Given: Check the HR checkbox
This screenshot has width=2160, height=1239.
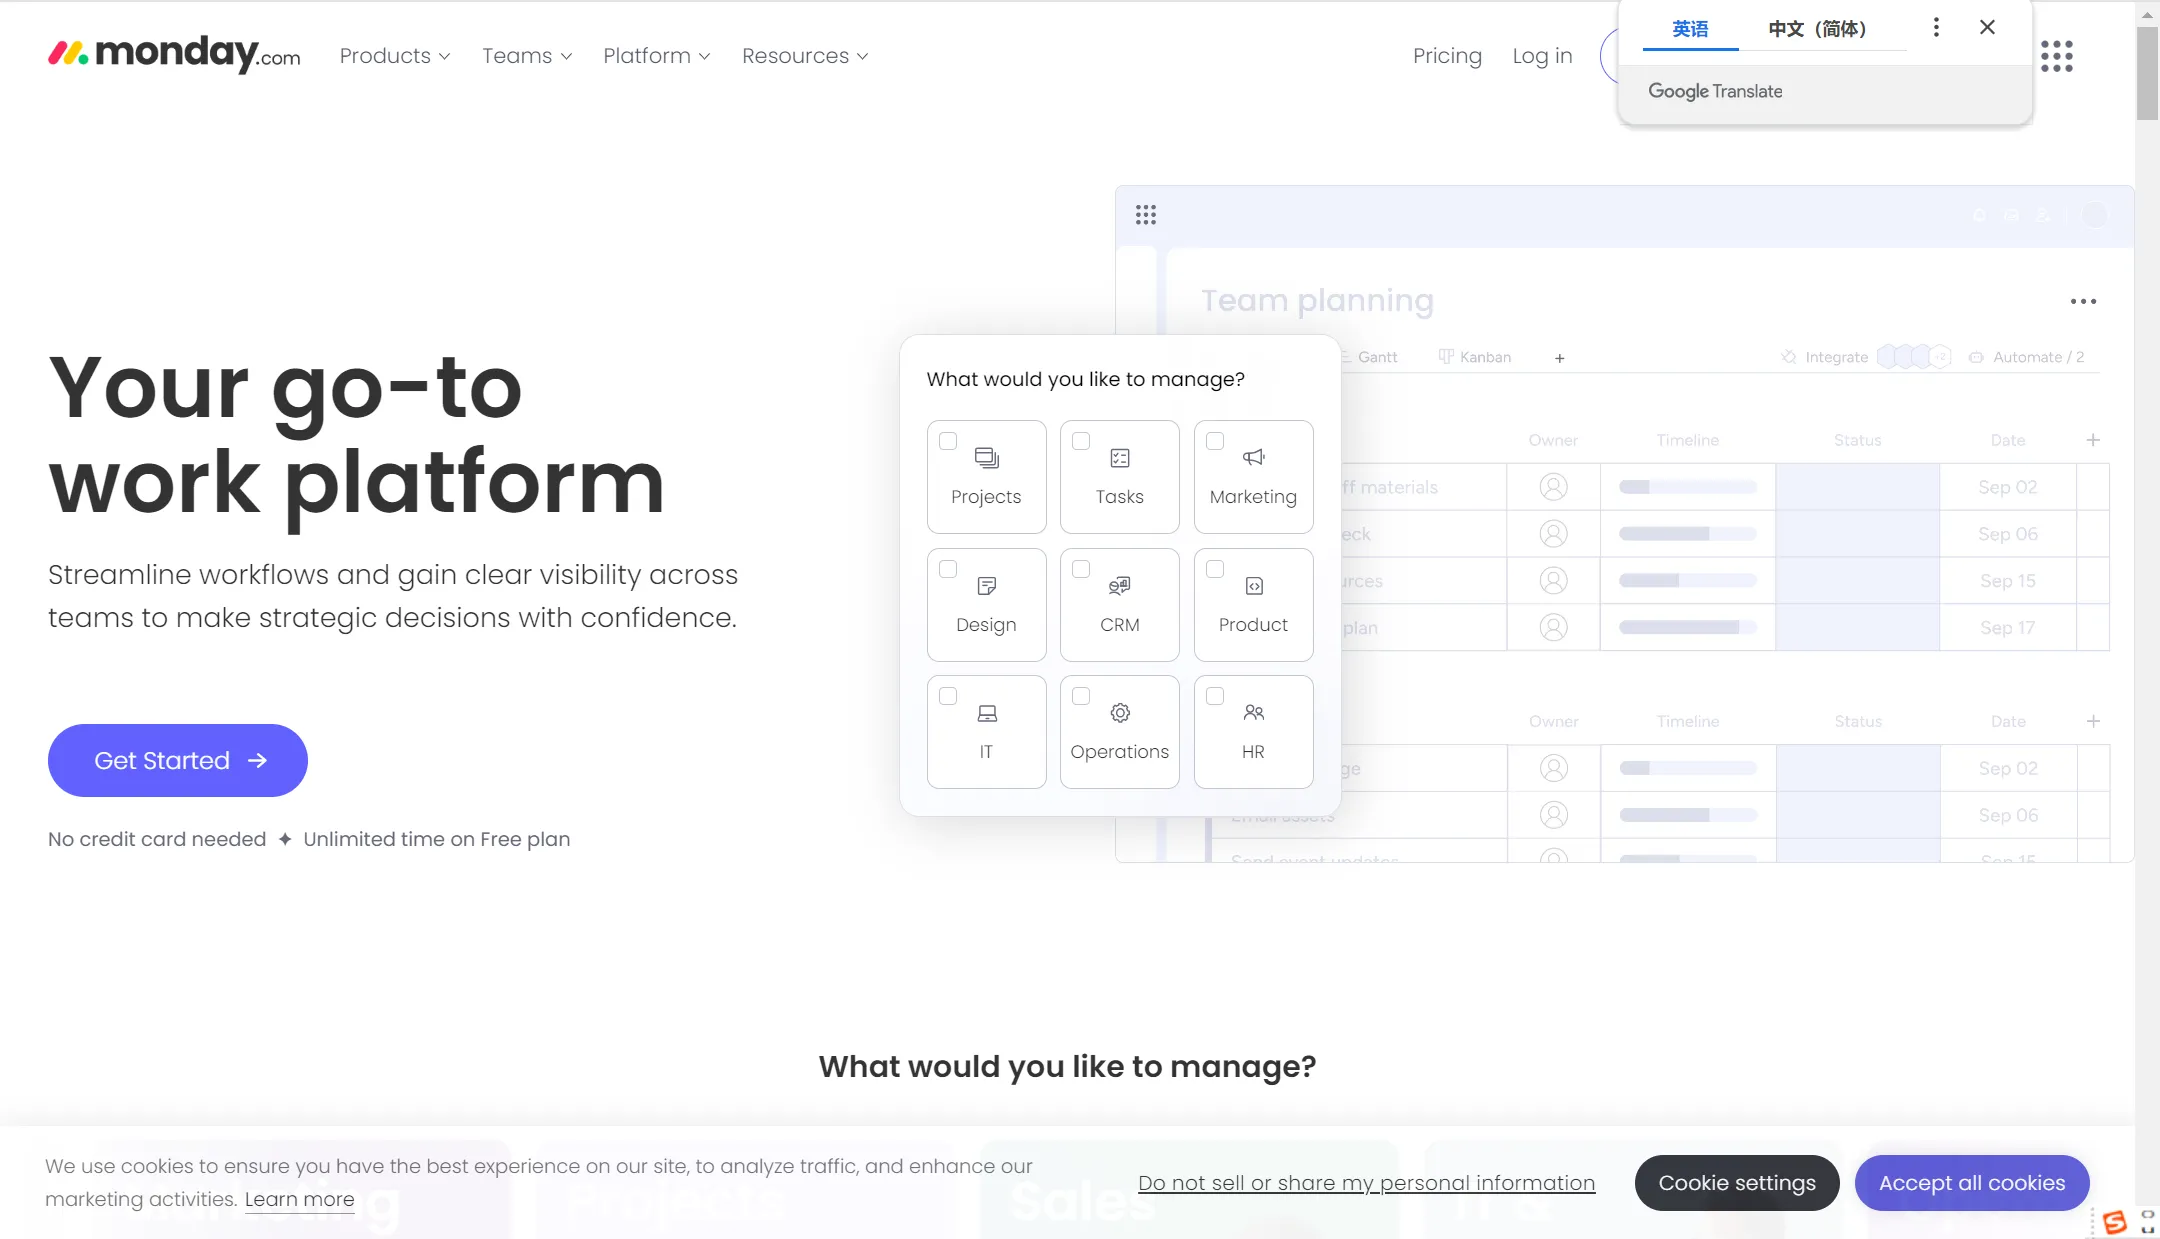Looking at the screenshot, I should pos(1215,696).
